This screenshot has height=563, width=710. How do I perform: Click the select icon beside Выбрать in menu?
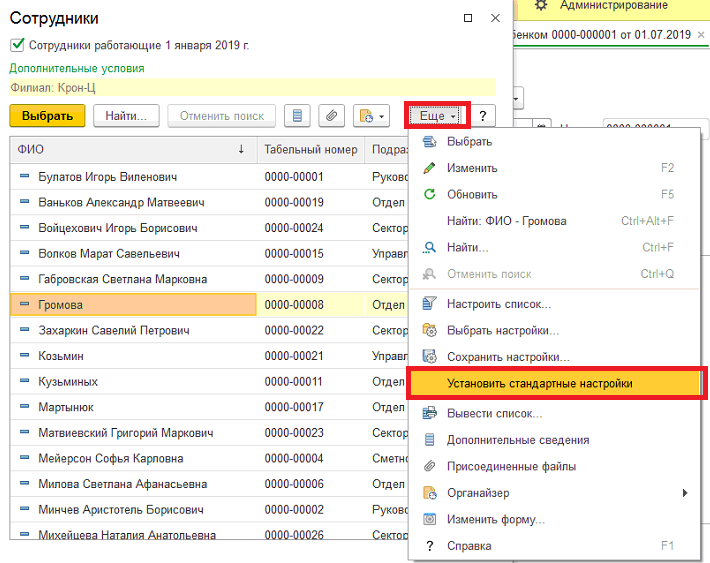coord(429,142)
